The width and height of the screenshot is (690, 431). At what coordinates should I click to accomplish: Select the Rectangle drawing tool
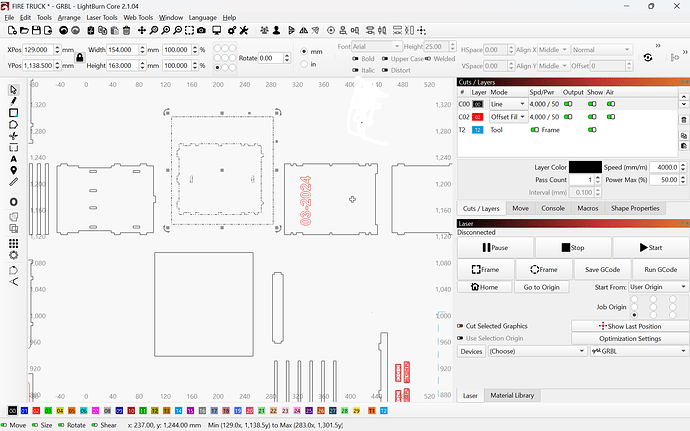tap(14, 113)
